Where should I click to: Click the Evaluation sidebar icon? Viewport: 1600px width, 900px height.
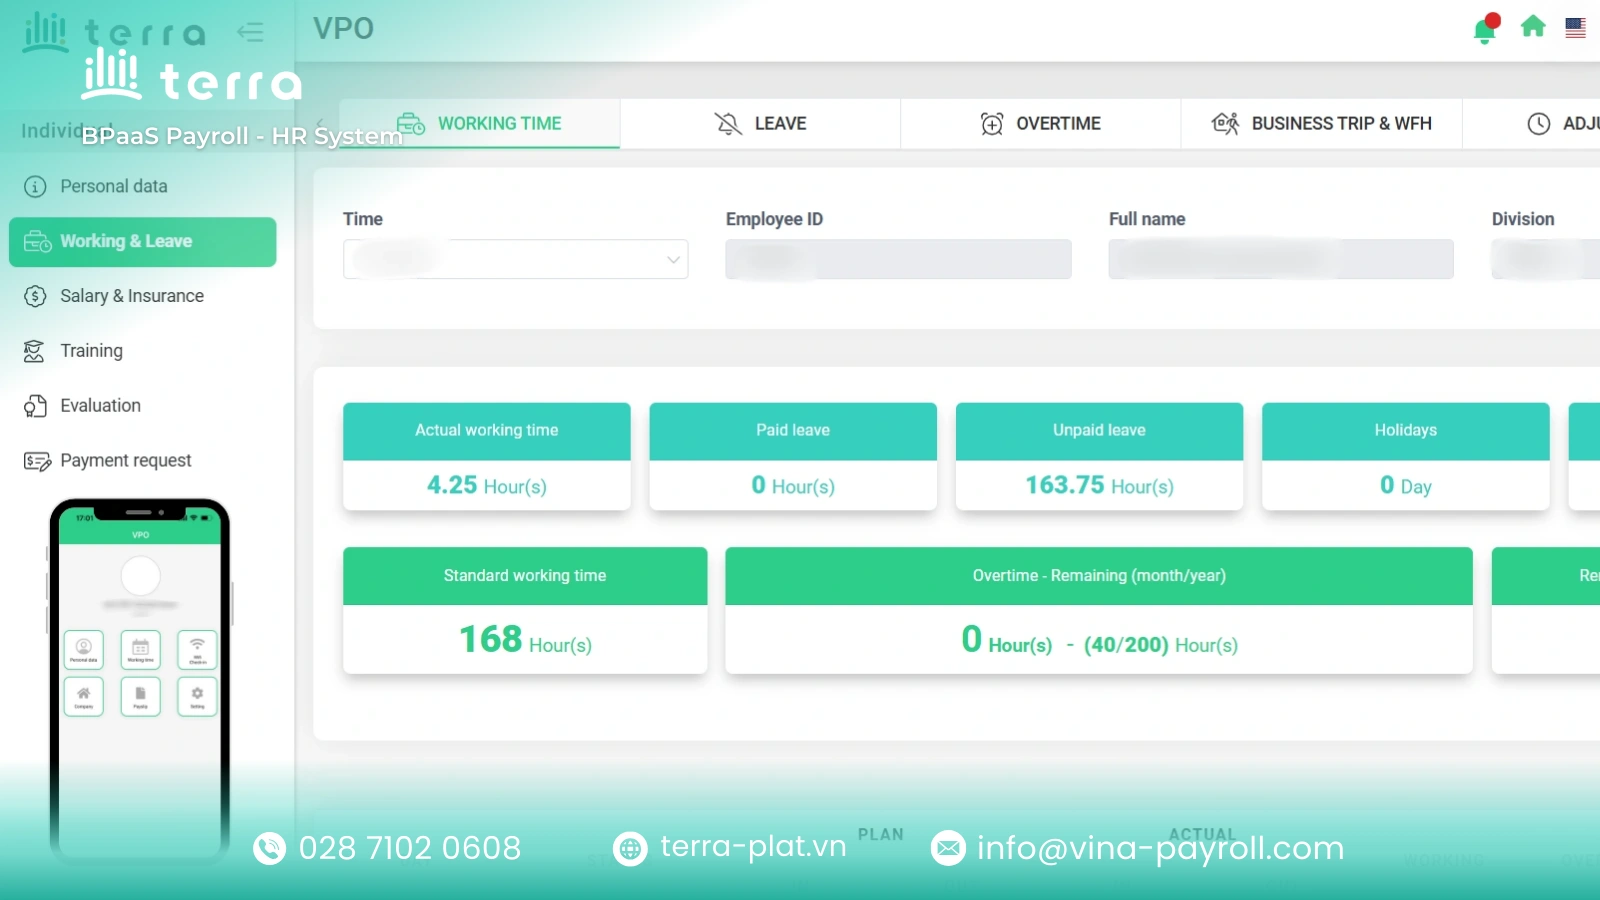(x=35, y=406)
